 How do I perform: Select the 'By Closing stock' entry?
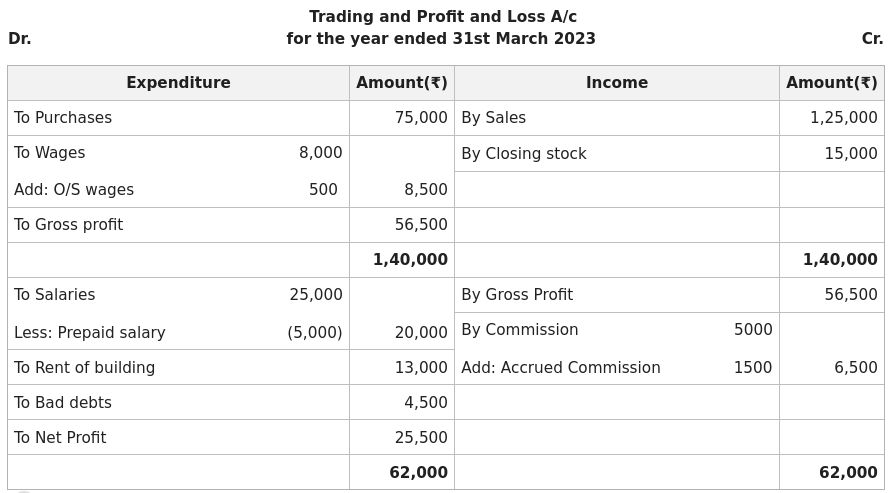point(523,154)
